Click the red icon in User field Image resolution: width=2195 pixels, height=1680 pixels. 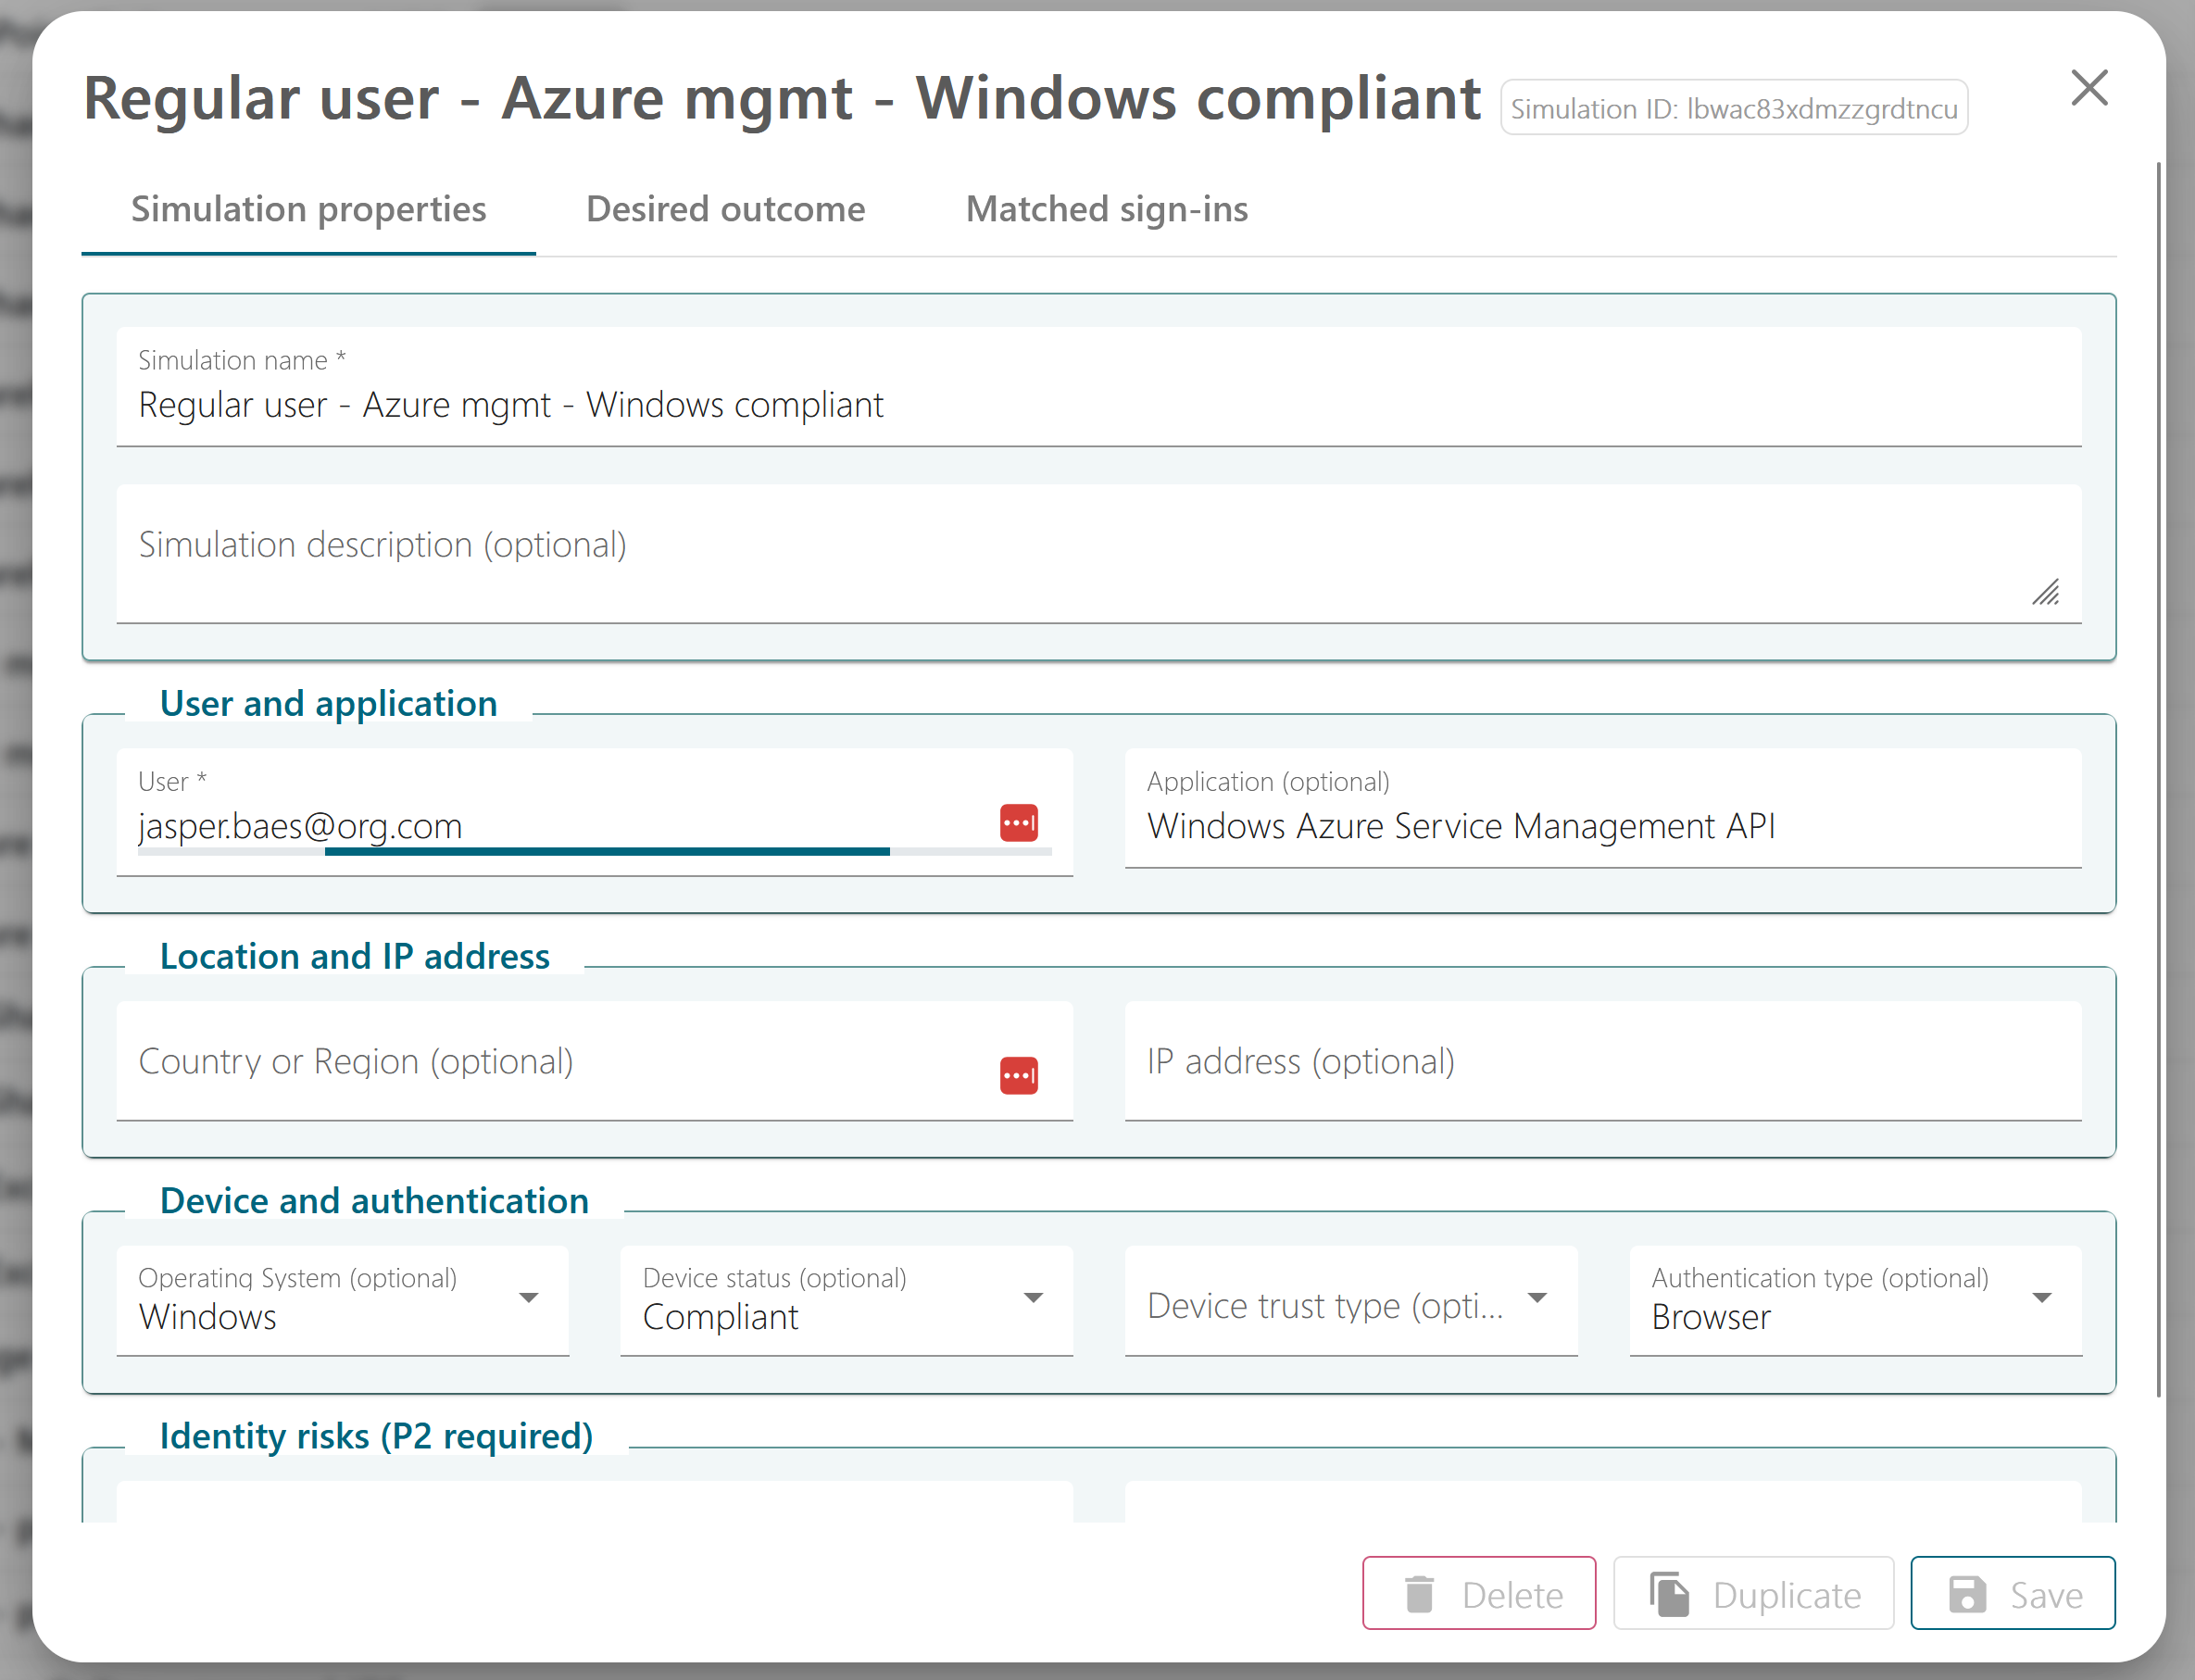click(x=1018, y=823)
